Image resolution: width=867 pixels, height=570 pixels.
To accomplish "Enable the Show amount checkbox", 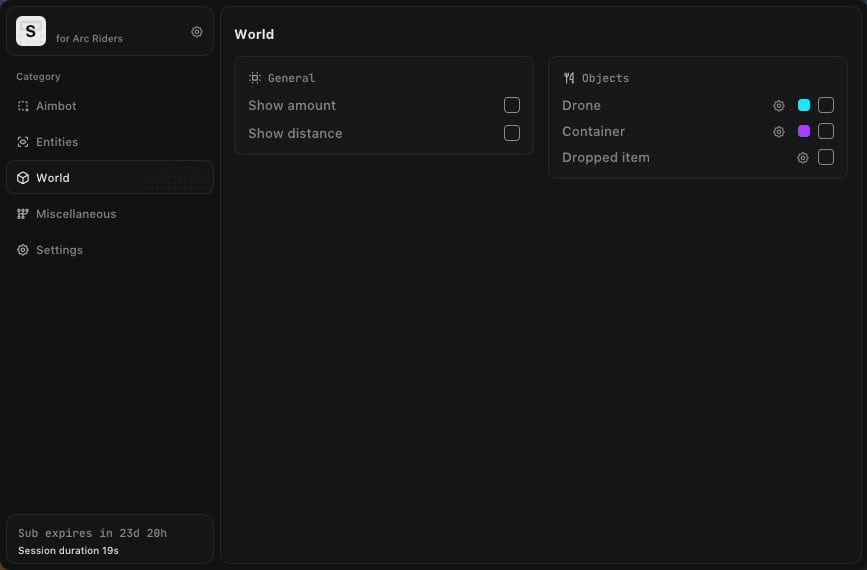I will 512,105.
